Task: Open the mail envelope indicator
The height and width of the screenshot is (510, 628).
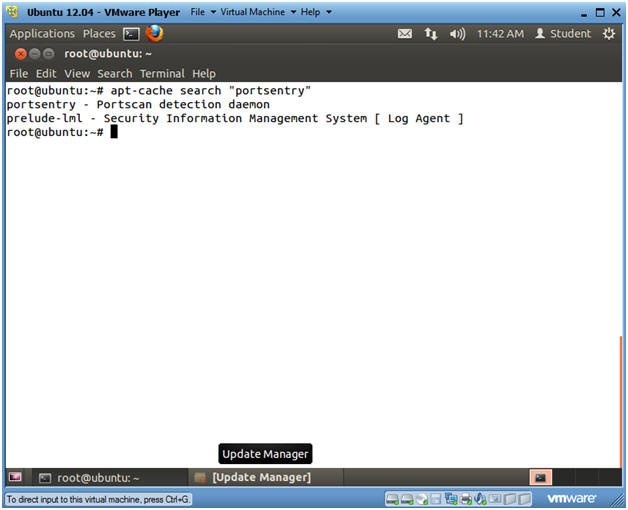Action: point(405,34)
